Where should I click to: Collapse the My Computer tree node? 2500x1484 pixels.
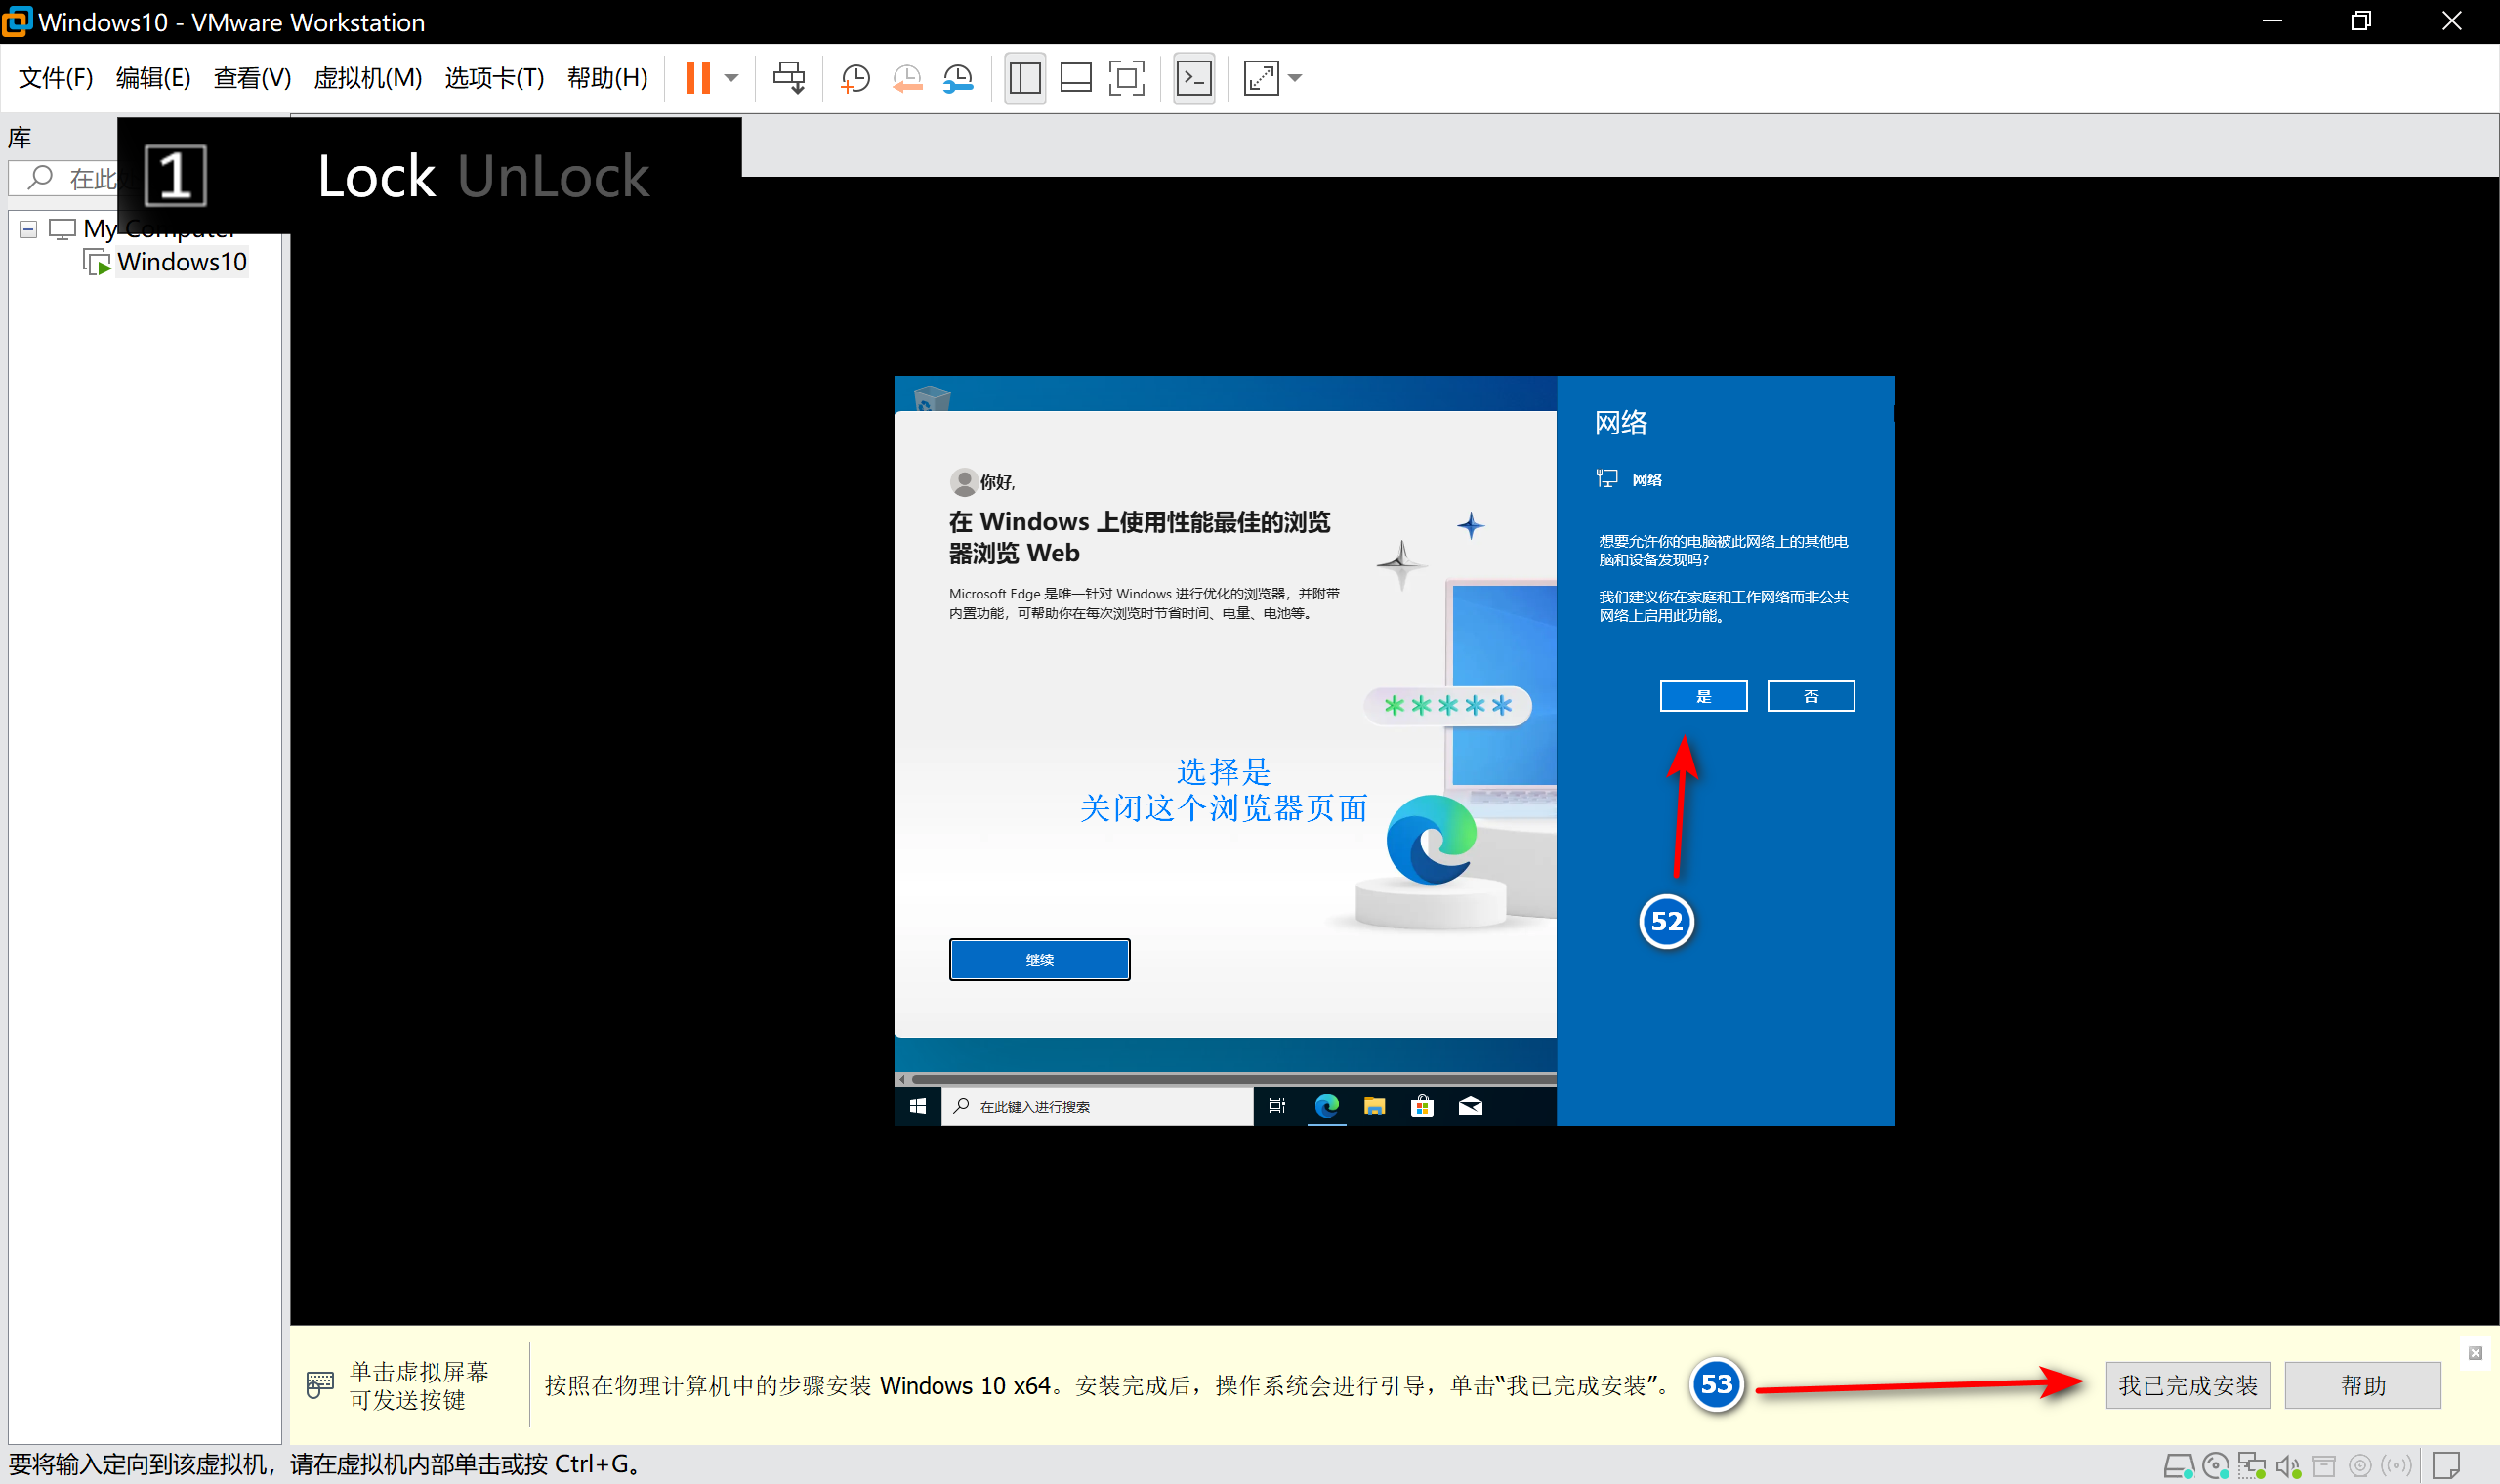click(x=28, y=229)
